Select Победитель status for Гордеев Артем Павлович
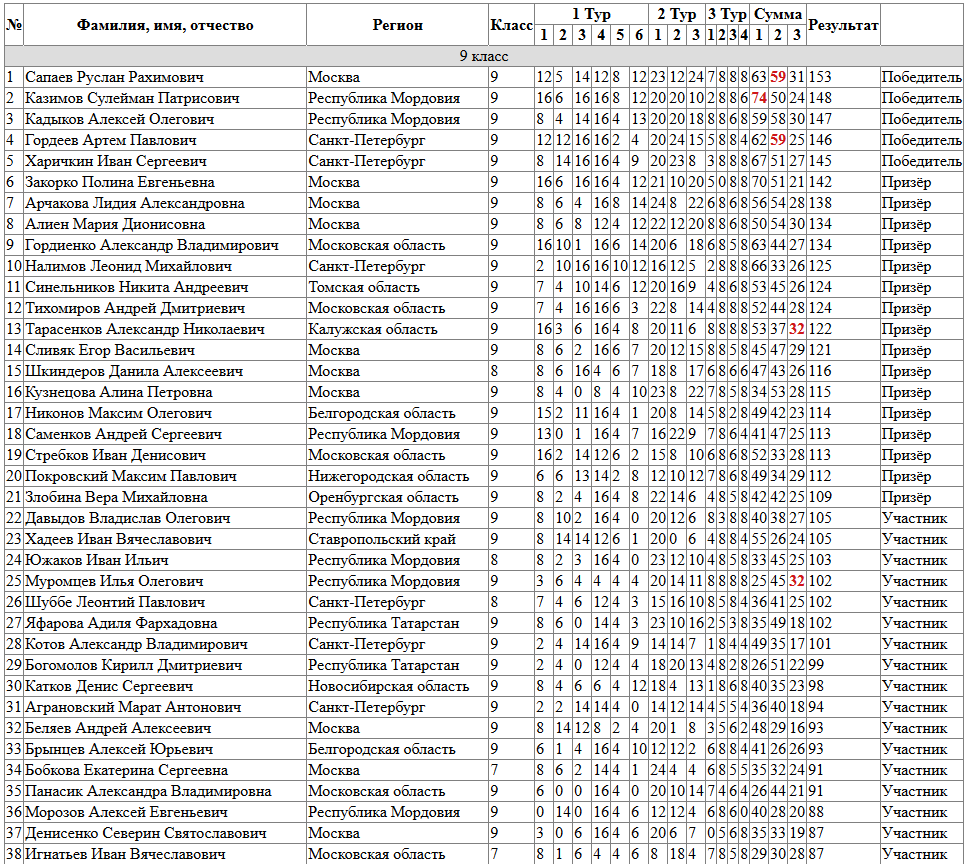 (x=921, y=140)
